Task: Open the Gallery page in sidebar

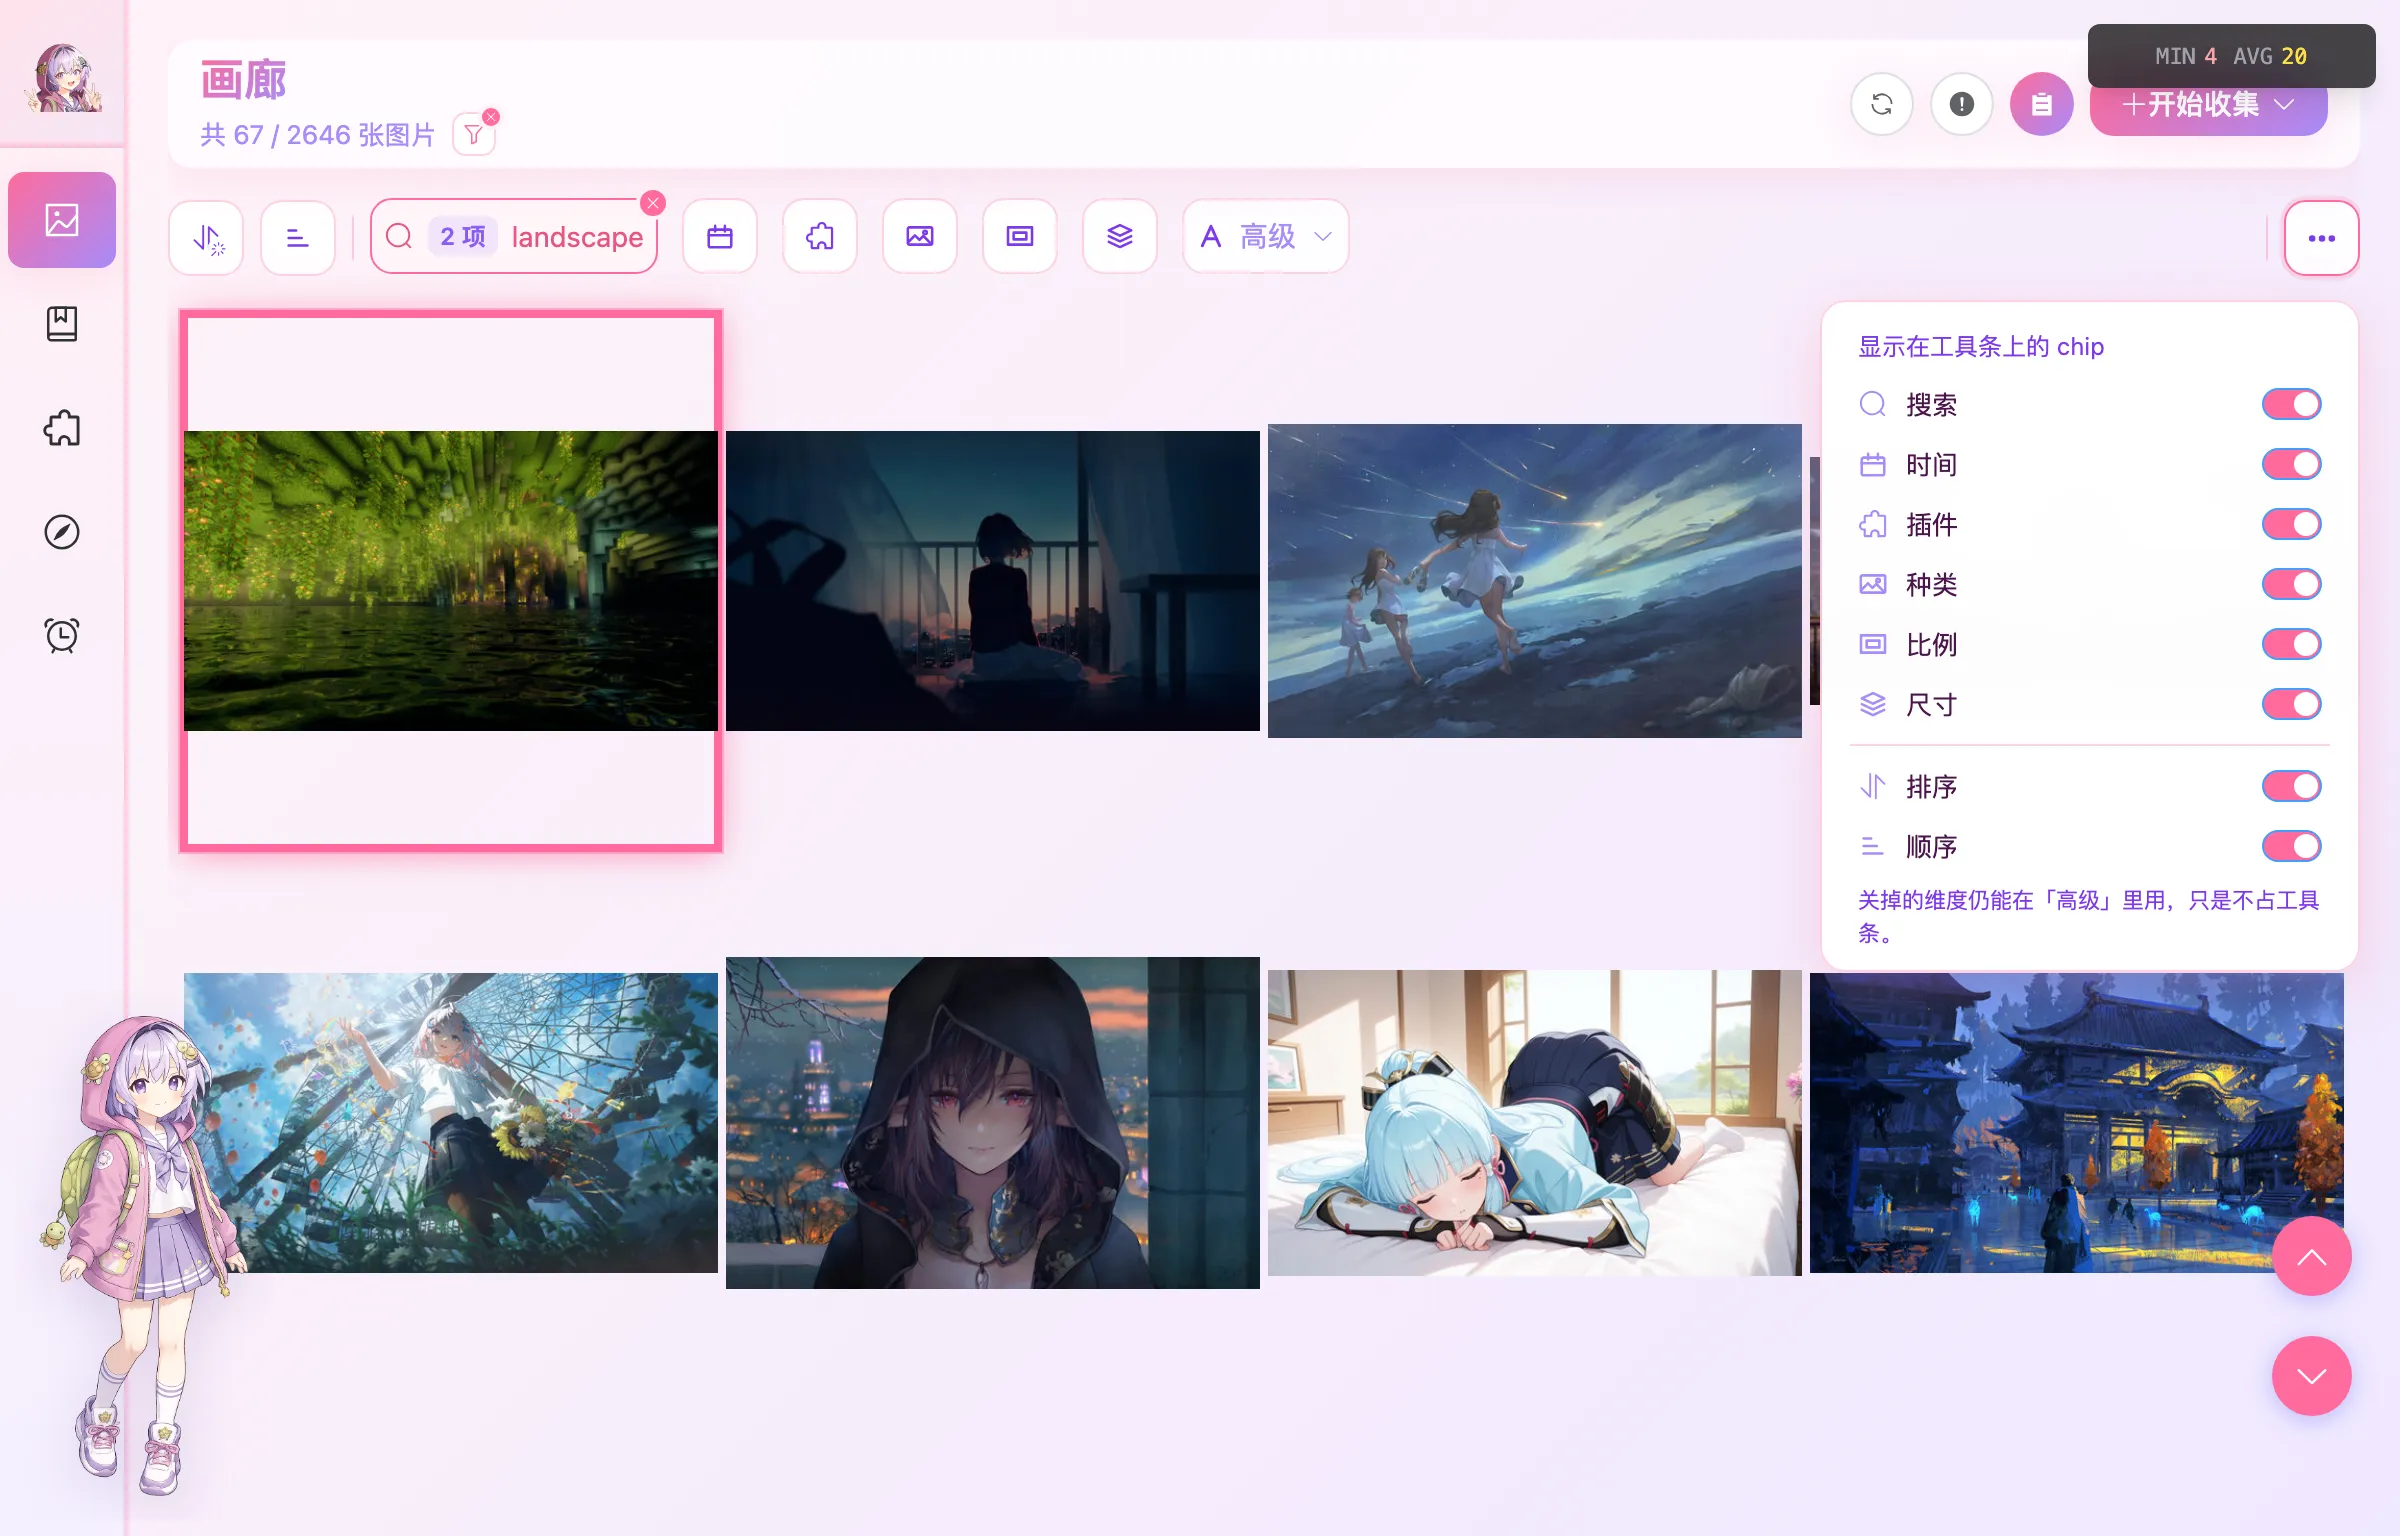Action: 62,220
